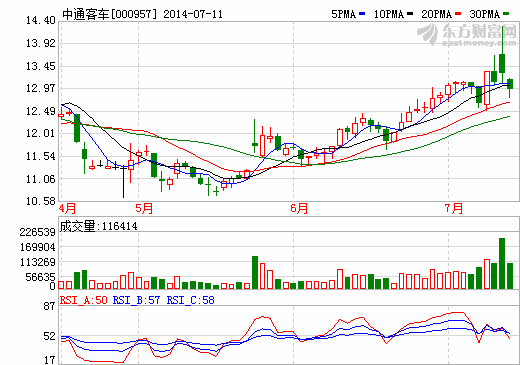Click the 7月 month label on the time axis
This screenshot has width=520, height=365.
pyautogui.click(x=454, y=209)
